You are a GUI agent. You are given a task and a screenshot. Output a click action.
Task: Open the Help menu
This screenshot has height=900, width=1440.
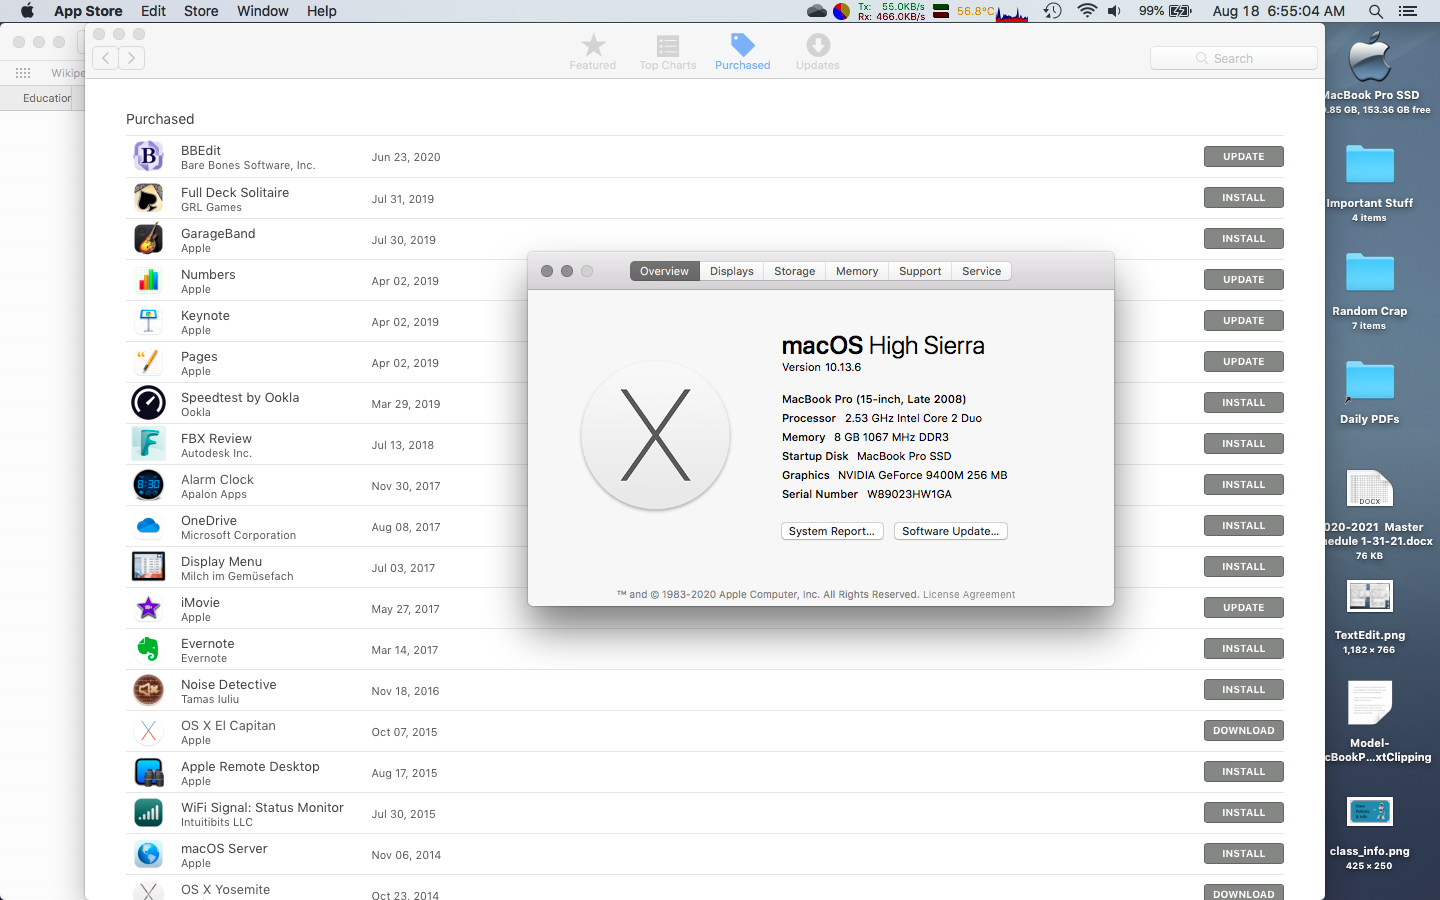322,11
